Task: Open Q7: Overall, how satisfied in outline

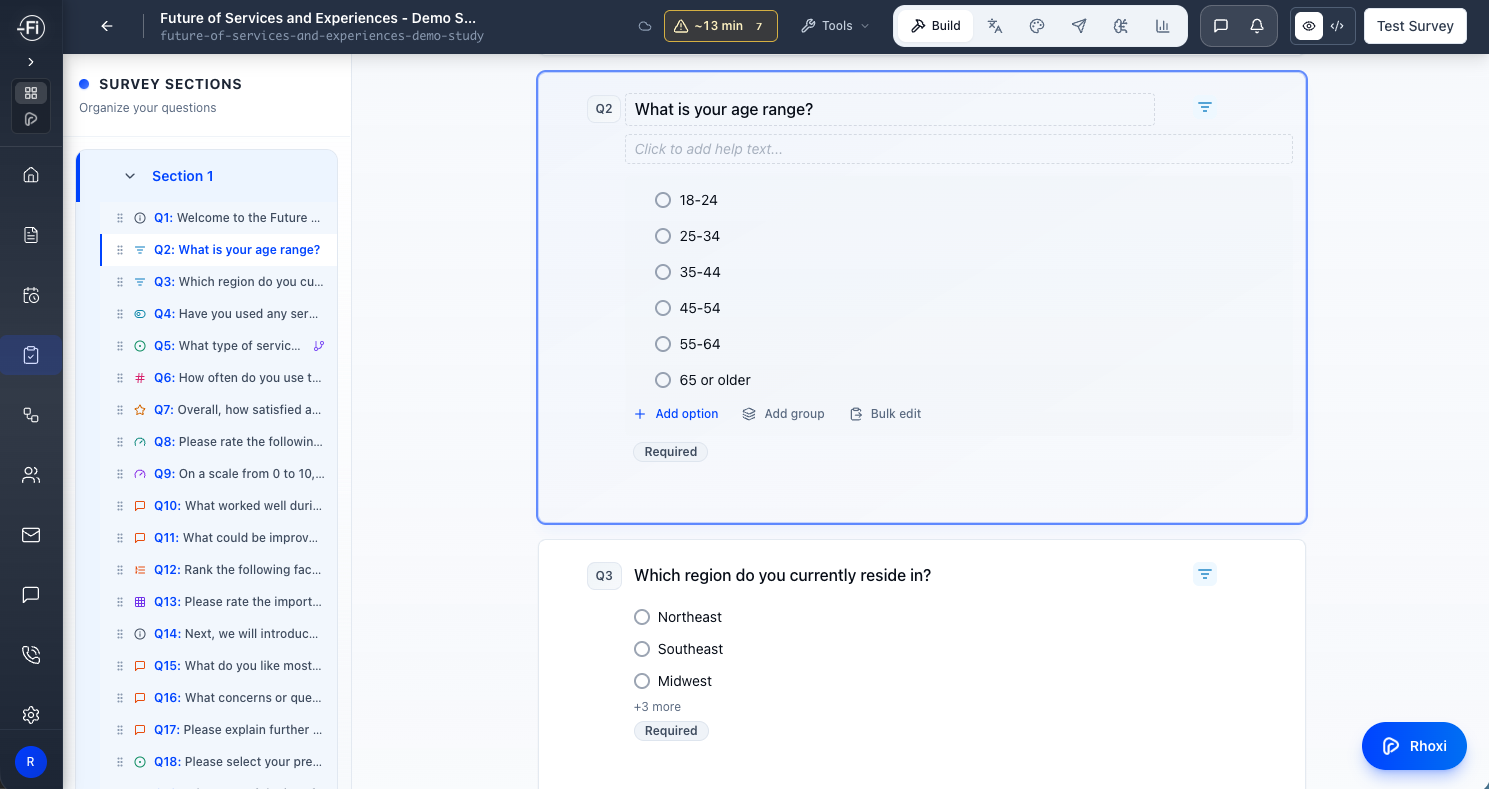Action: (218, 410)
